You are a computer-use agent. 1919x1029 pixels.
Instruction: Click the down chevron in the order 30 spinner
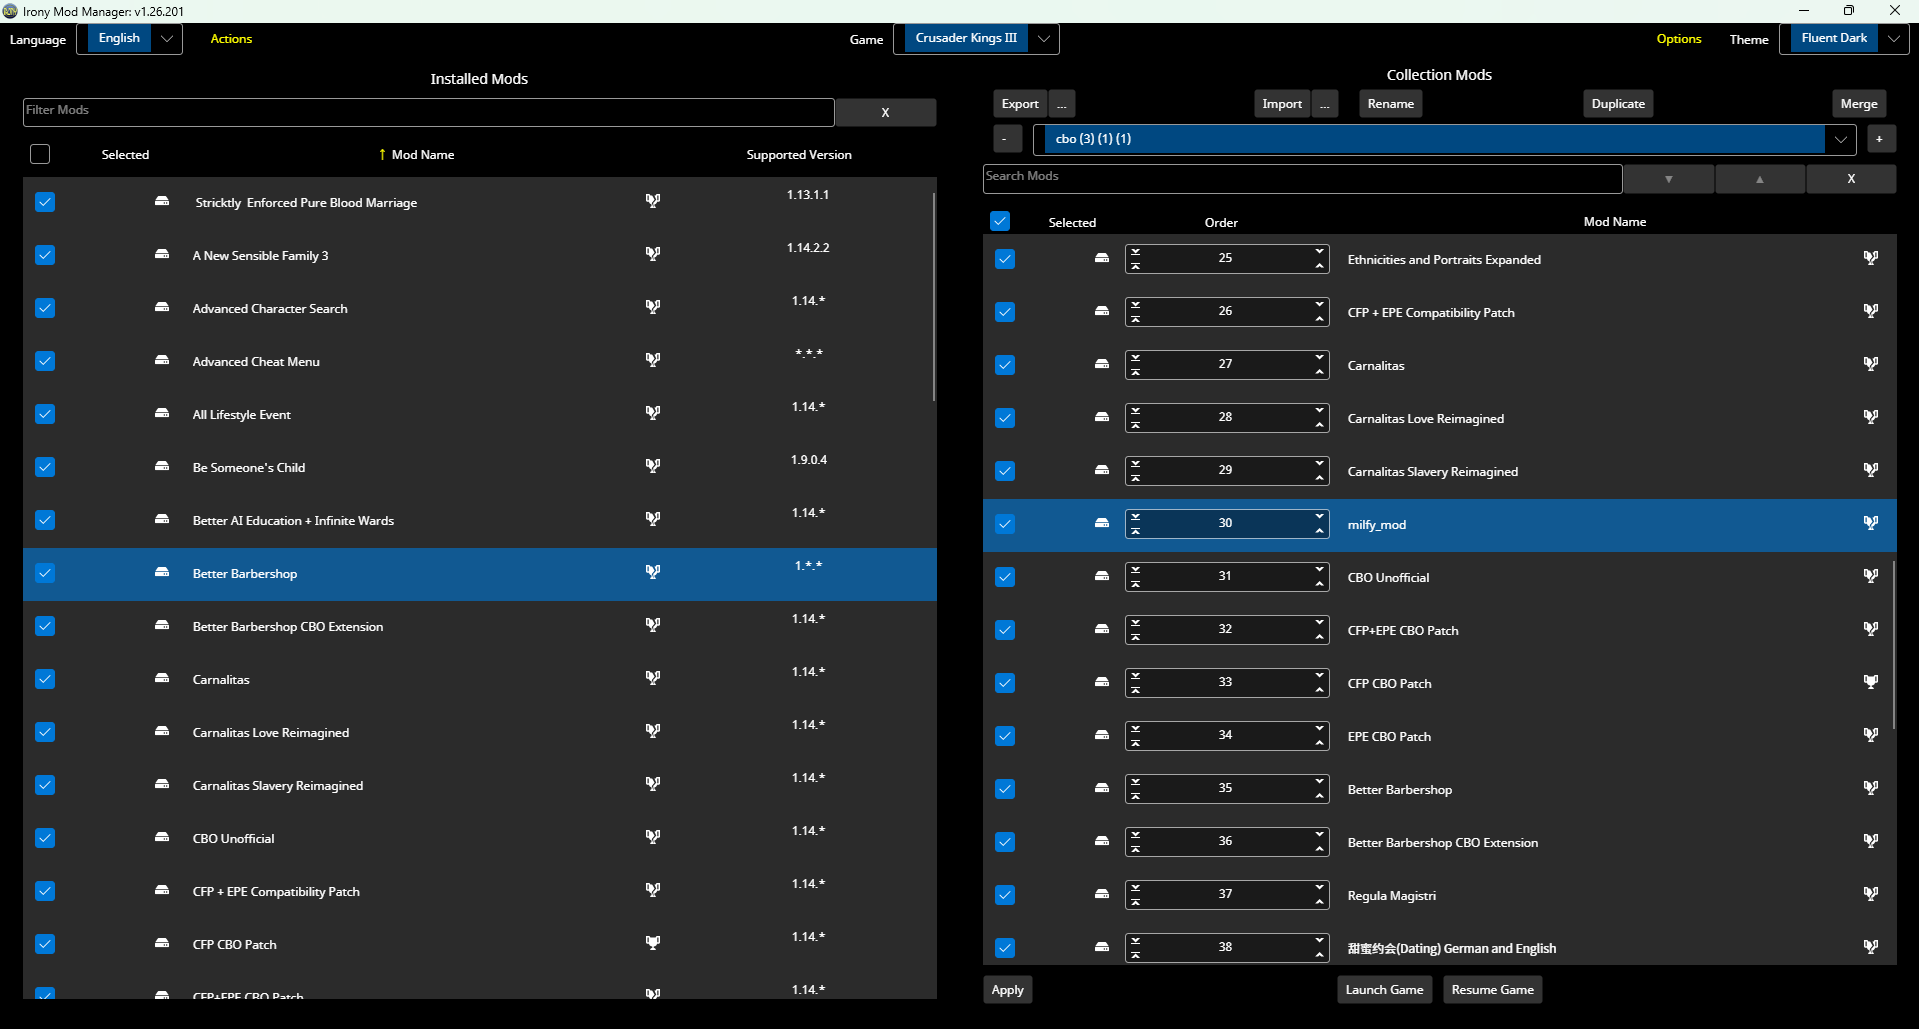point(1320,516)
